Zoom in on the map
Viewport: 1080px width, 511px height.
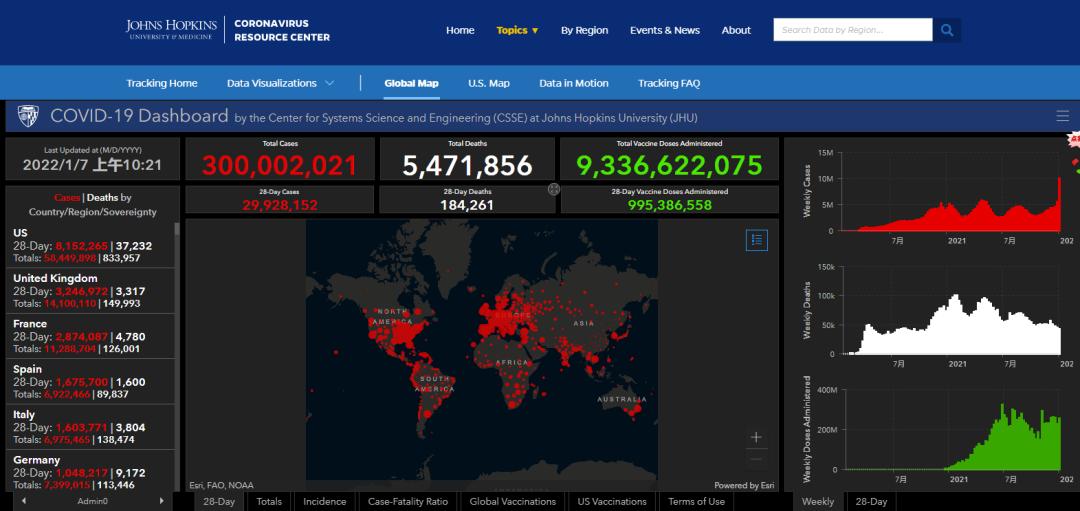point(756,437)
